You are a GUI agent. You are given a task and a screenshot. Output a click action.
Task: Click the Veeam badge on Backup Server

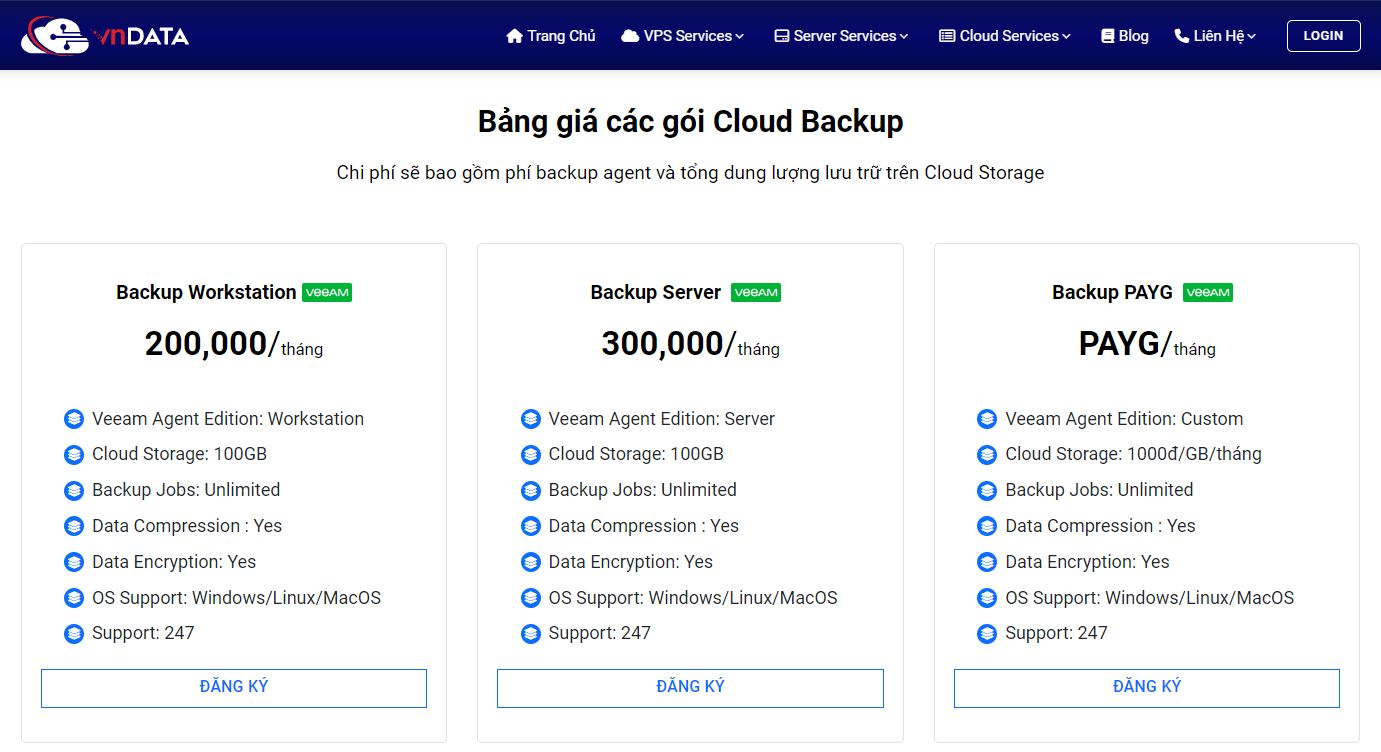coord(756,292)
